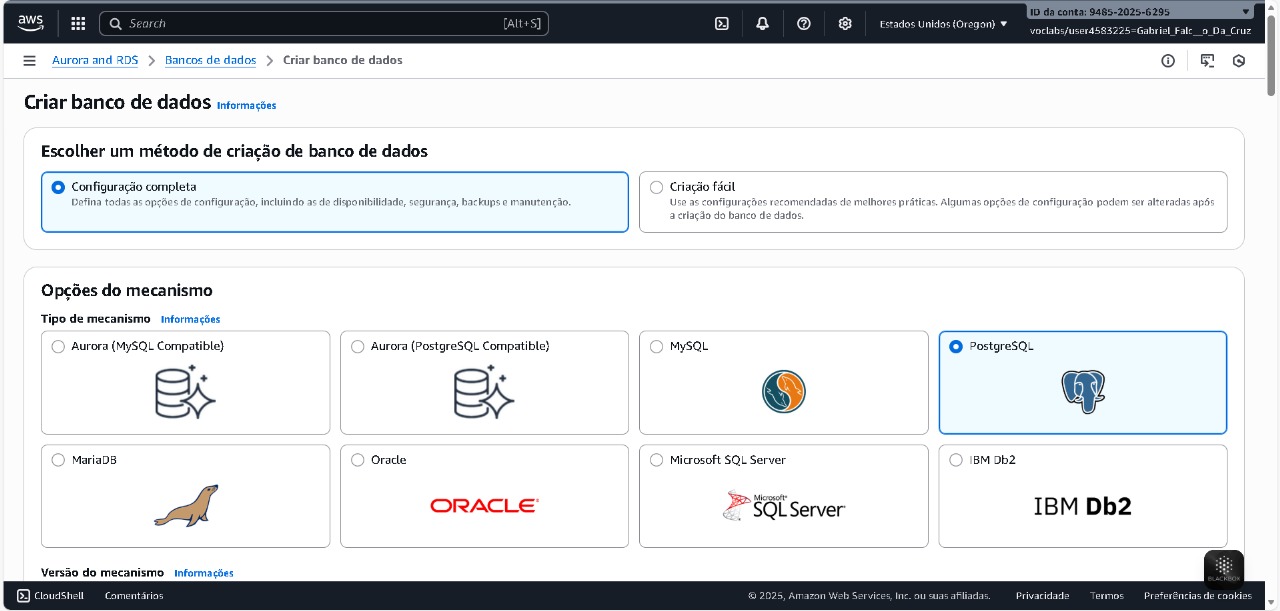The height and width of the screenshot is (611, 1280).
Task: Choose MySQL as the engine type
Action: pyautogui.click(x=656, y=347)
